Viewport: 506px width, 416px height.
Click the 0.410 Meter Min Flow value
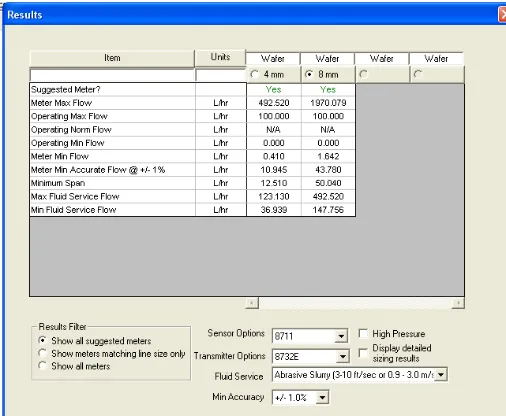[x=274, y=156]
